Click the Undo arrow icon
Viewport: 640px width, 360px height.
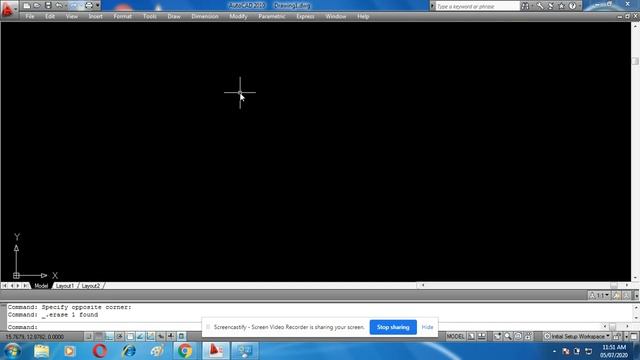pyautogui.click(x=59, y=6)
